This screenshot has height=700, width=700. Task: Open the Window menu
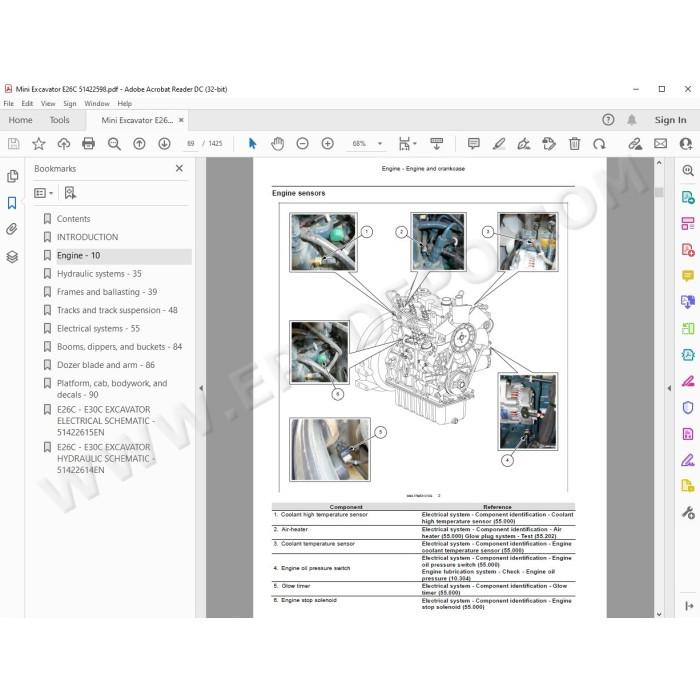pos(97,104)
